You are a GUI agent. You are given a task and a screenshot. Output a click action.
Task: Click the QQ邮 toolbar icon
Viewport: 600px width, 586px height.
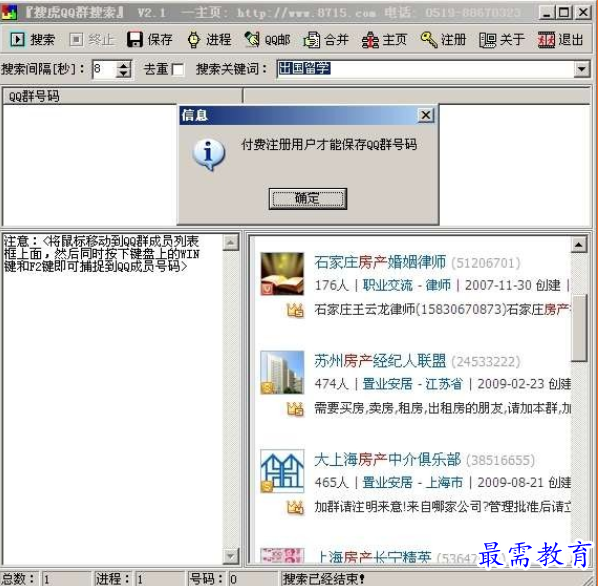pyautogui.click(x=252, y=39)
